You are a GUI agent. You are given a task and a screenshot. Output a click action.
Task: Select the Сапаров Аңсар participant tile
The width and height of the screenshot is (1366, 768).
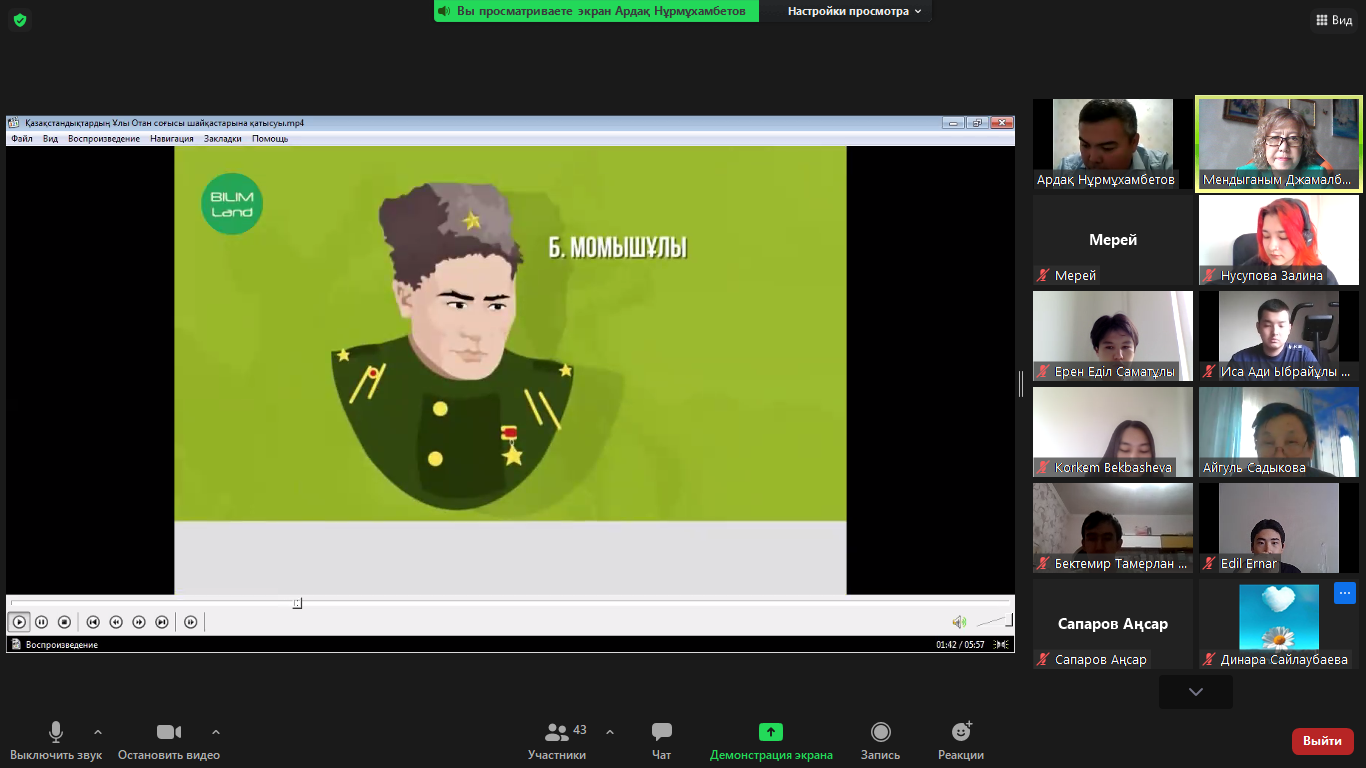tap(1113, 624)
